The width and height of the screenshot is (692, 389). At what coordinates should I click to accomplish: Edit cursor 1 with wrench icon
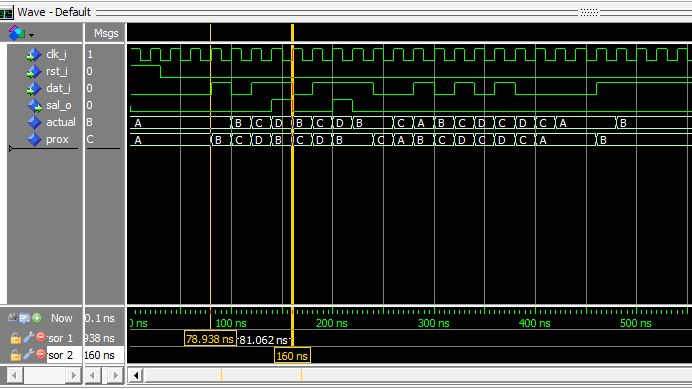click(x=28, y=338)
